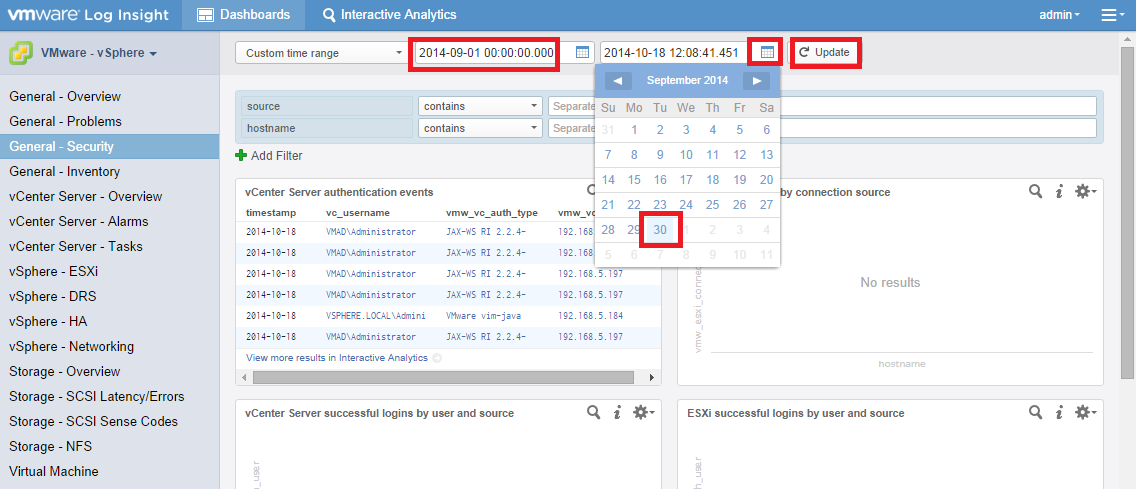Click the start time input field
The width and height of the screenshot is (1136, 489).
(493, 52)
